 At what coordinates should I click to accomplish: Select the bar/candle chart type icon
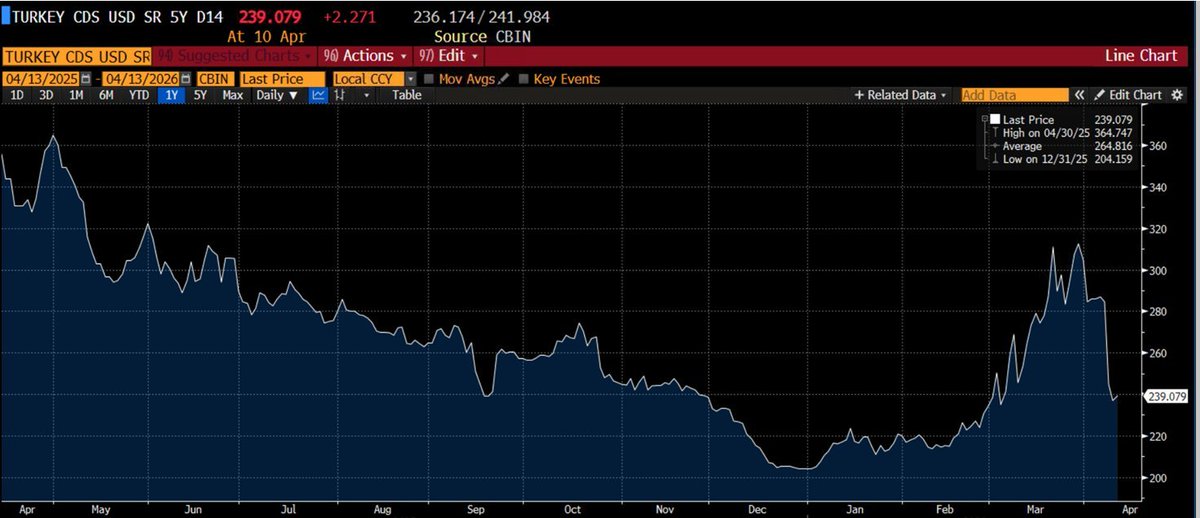pyautogui.click(x=340, y=95)
